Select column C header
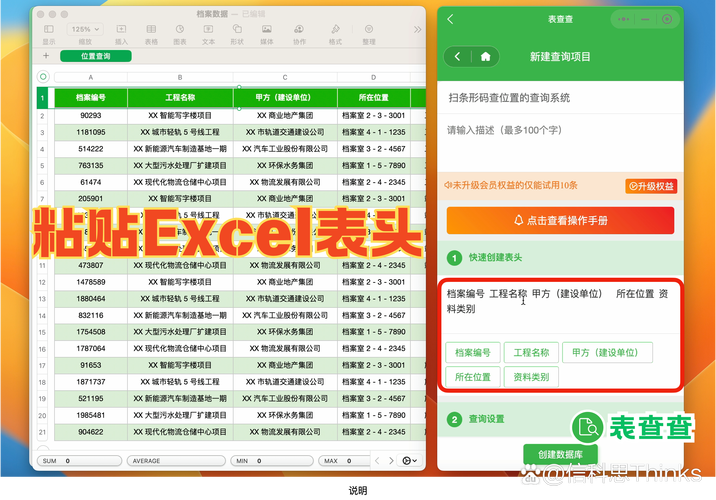This screenshot has width=716, height=500. pyautogui.click(x=285, y=77)
